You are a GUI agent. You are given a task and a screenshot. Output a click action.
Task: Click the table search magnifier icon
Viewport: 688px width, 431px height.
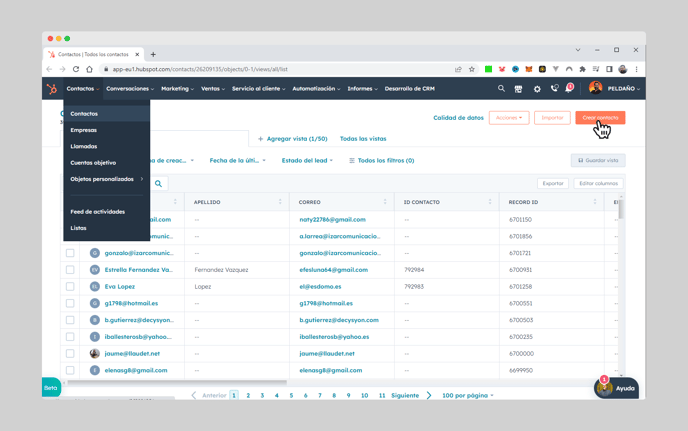pyautogui.click(x=158, y=184)
